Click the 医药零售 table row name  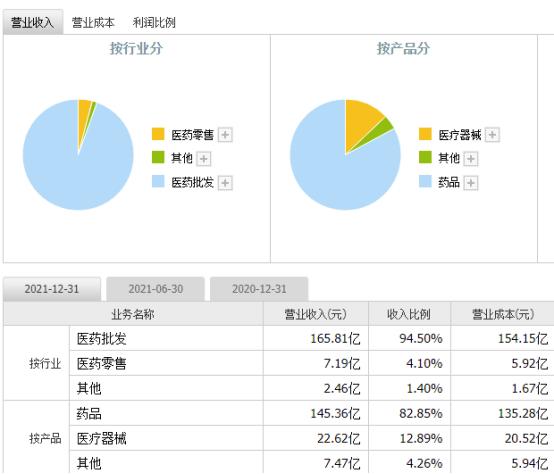(101, 364)
